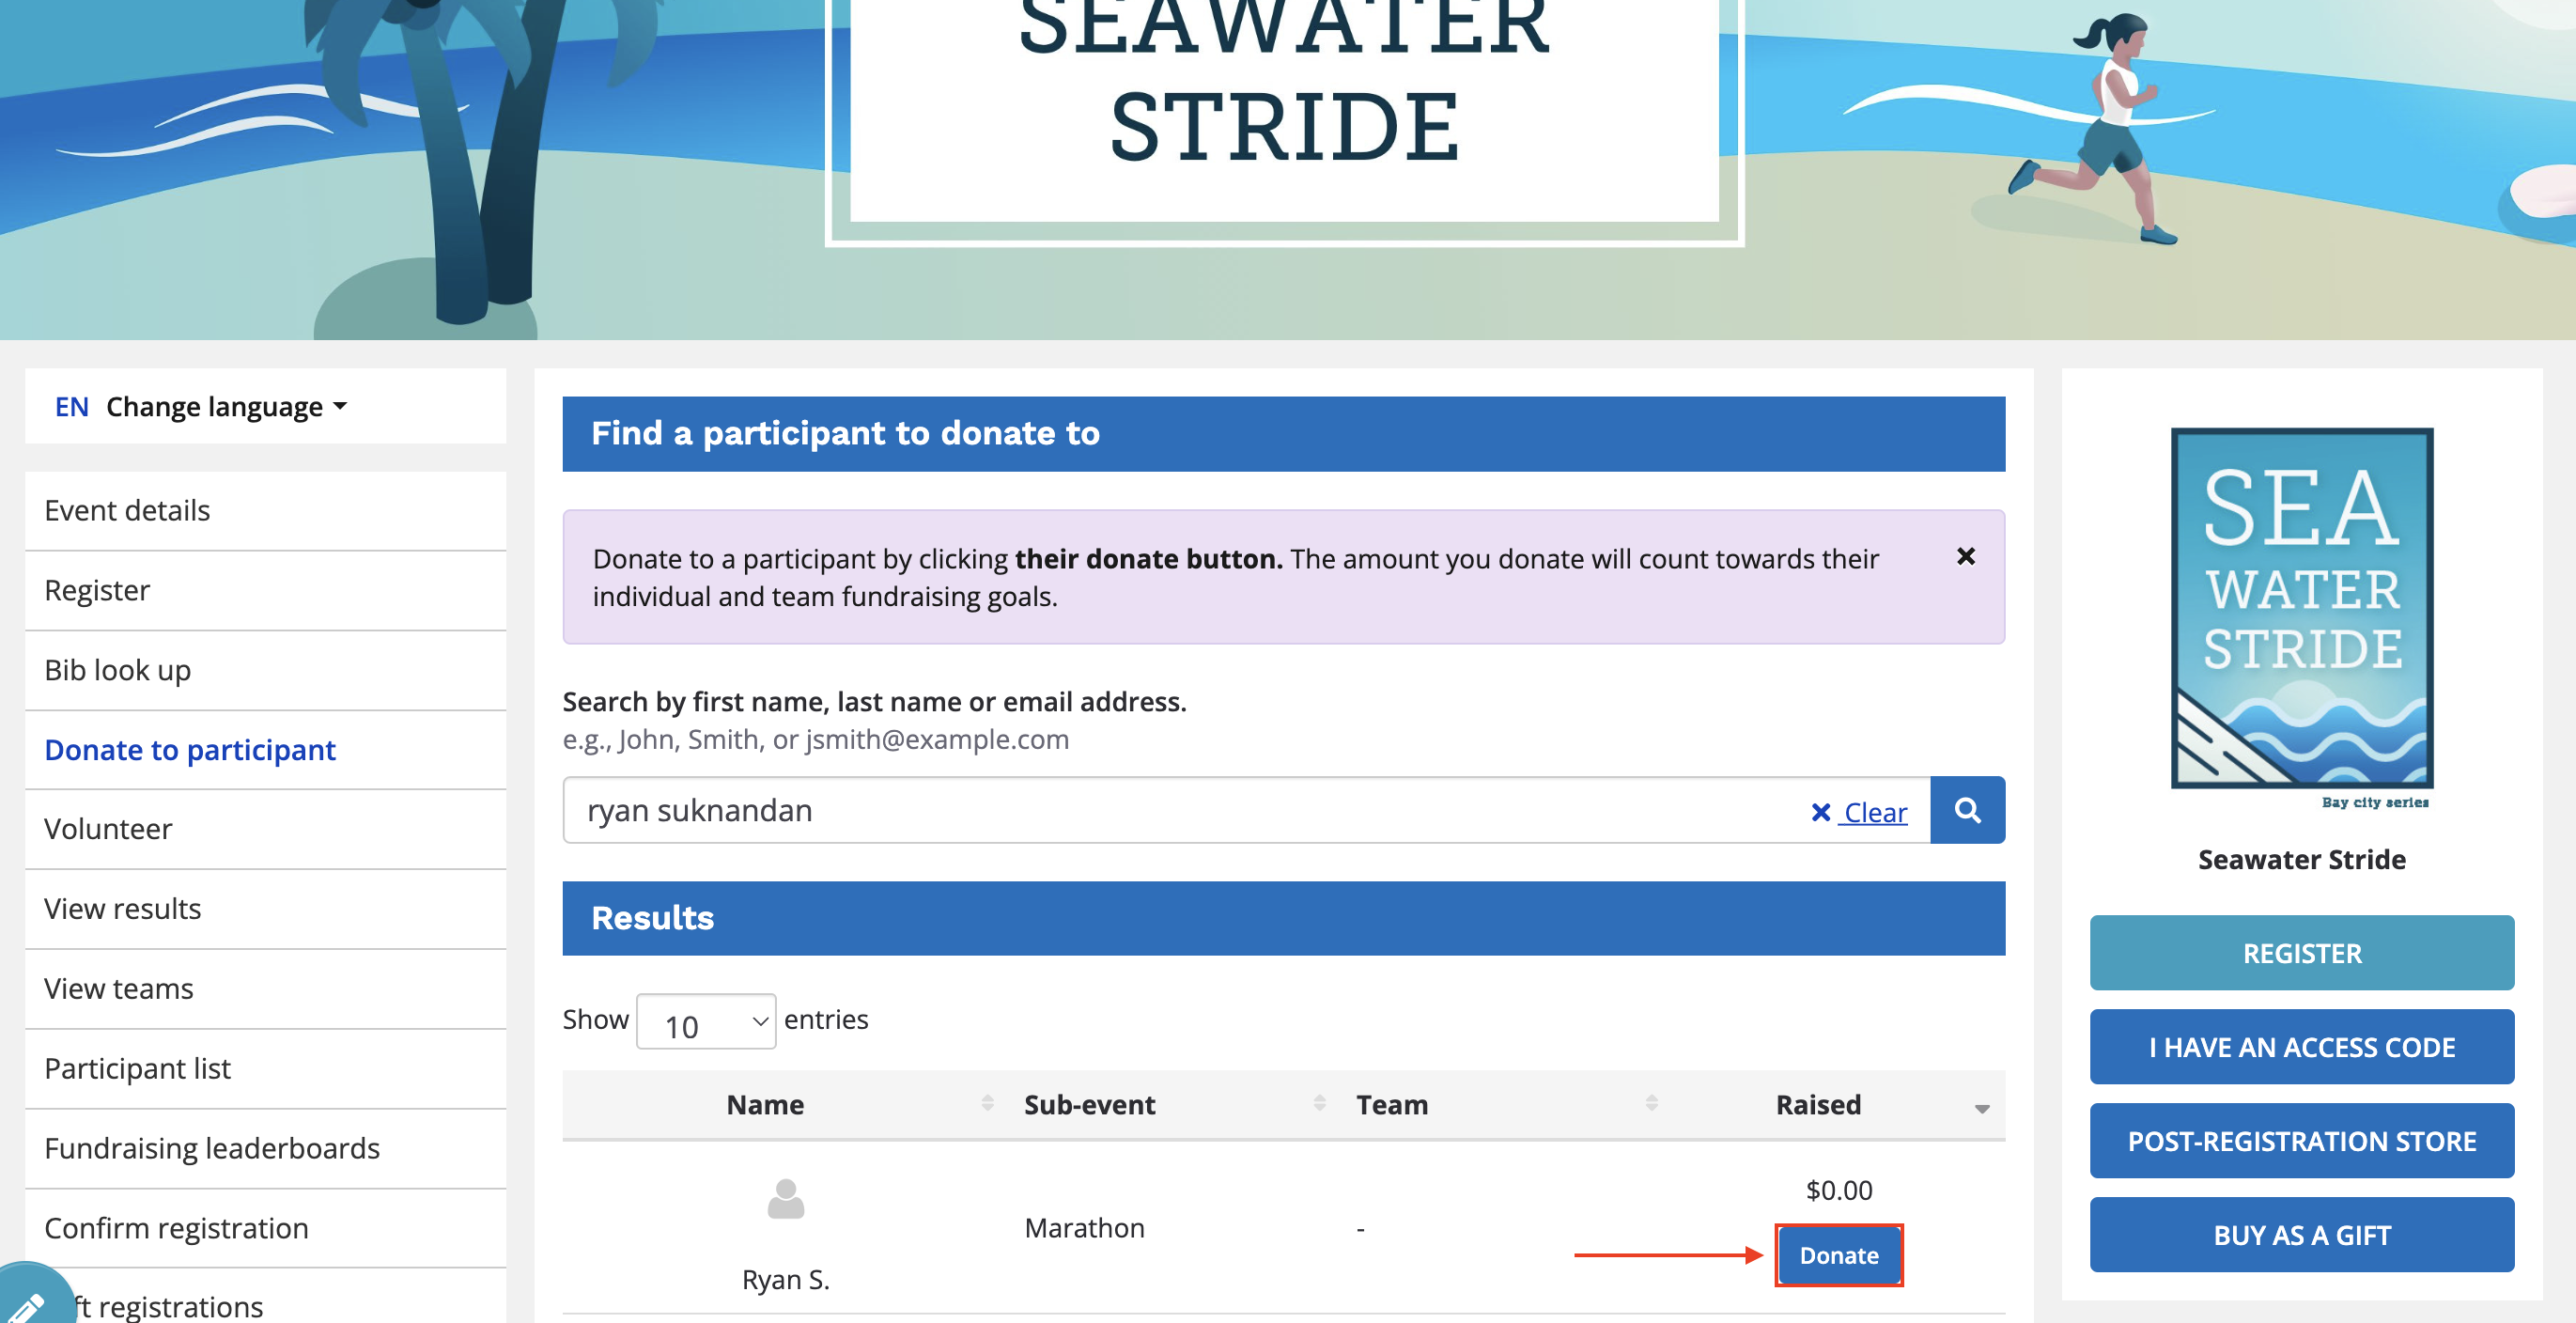
Task: Click Ryan S. participant avatar icon
Action: 785,1198
